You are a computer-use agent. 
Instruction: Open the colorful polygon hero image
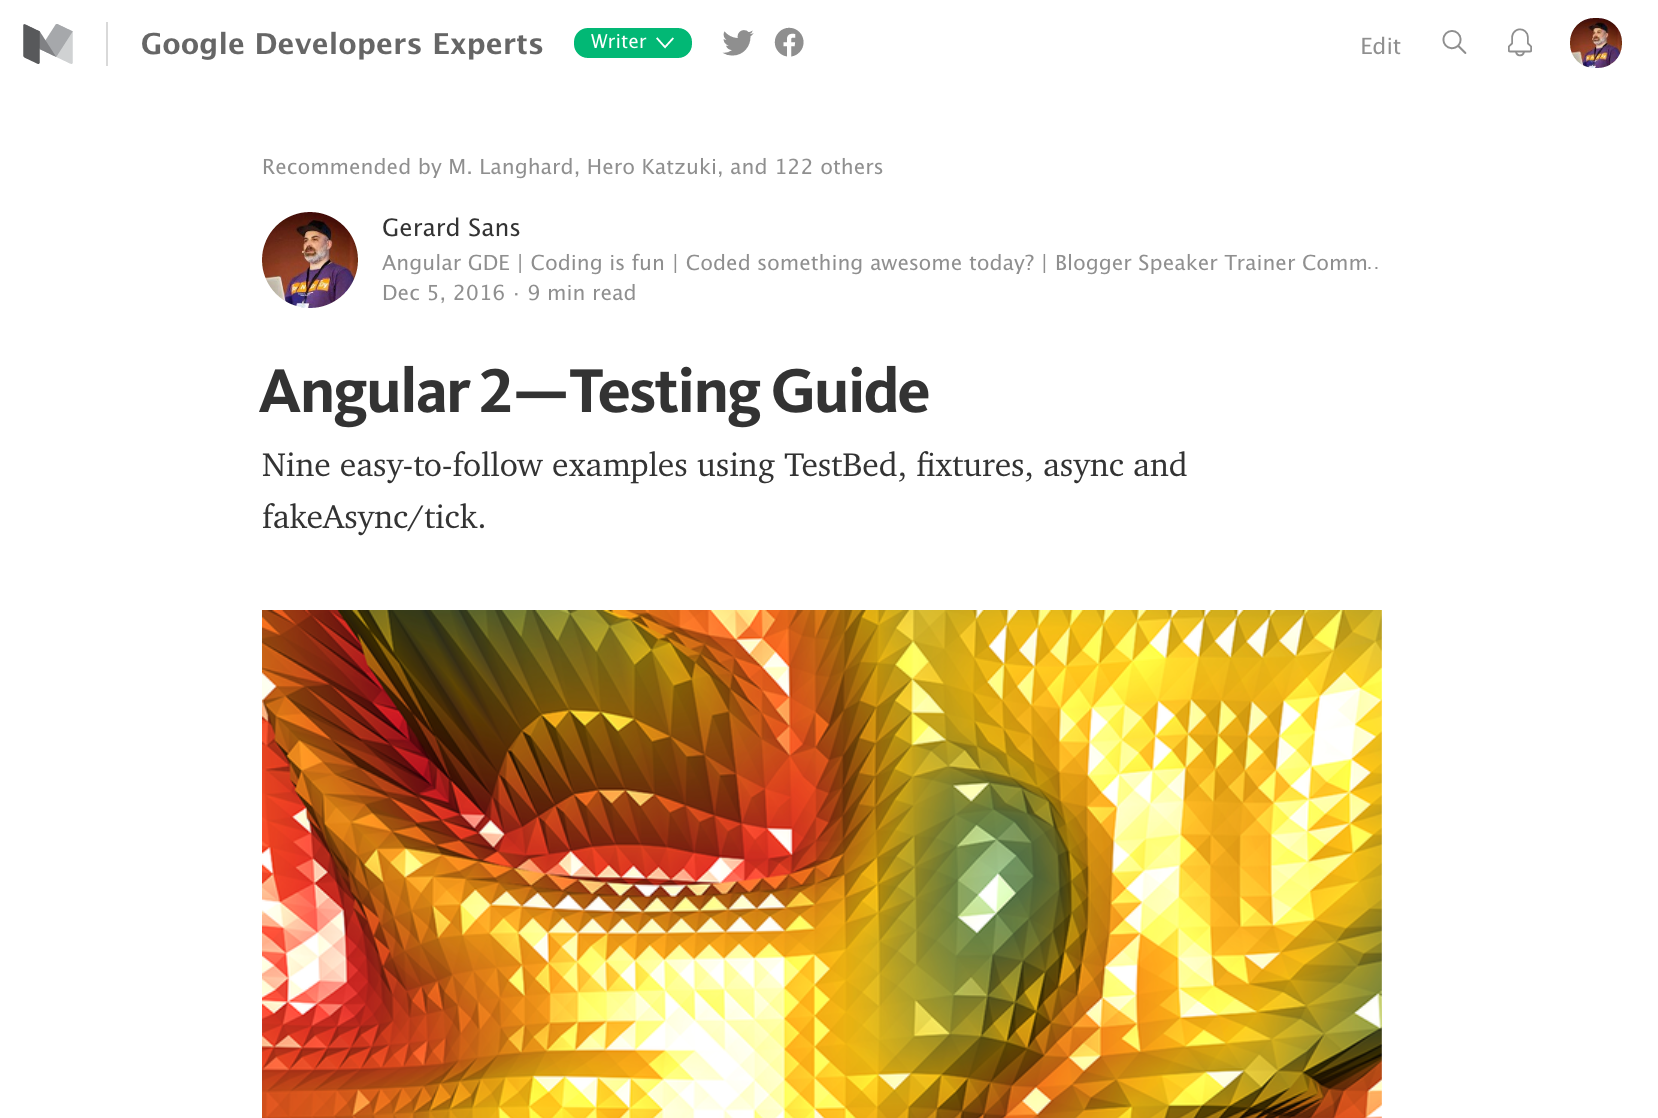point(822,864)
